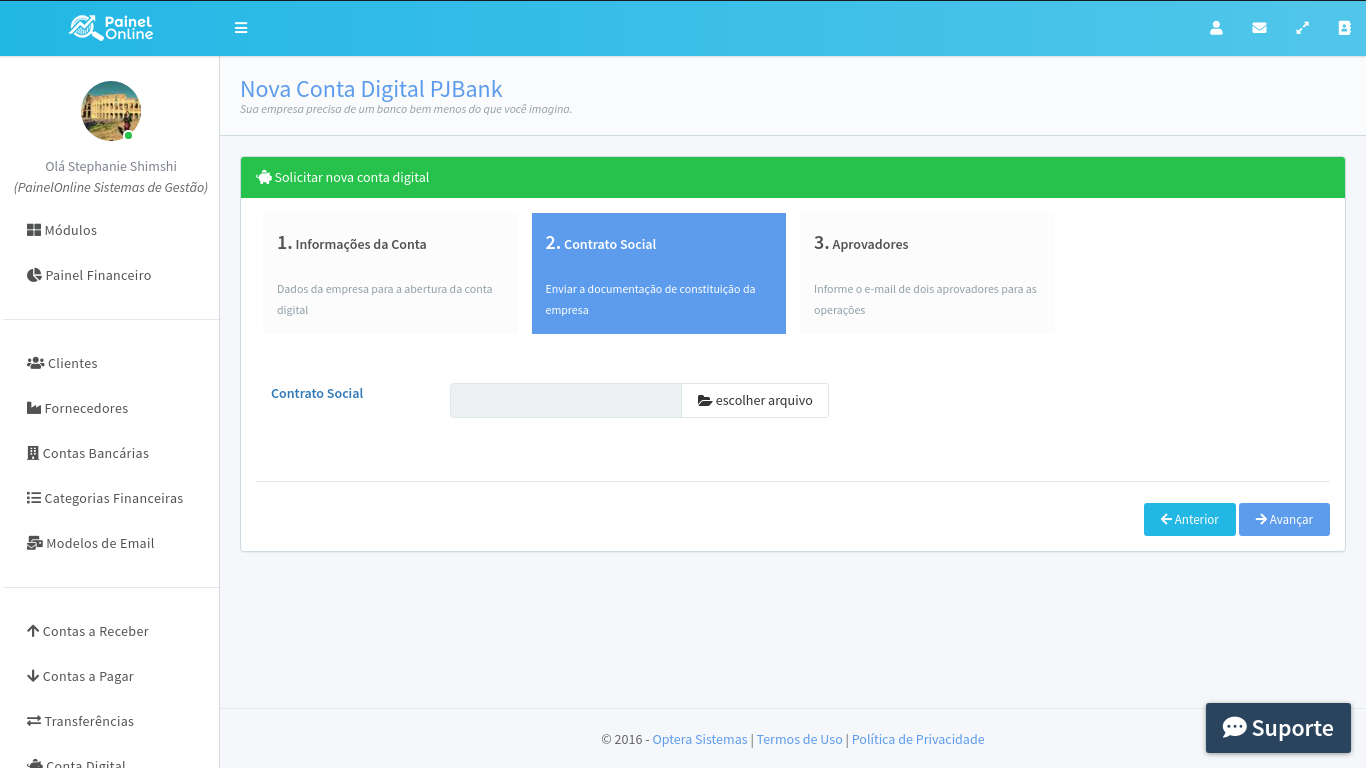Click the Olá Stephanie Shimshi greeting
Image resolution: width=1366 pixels, height=768 pixels.
(111, 166)
